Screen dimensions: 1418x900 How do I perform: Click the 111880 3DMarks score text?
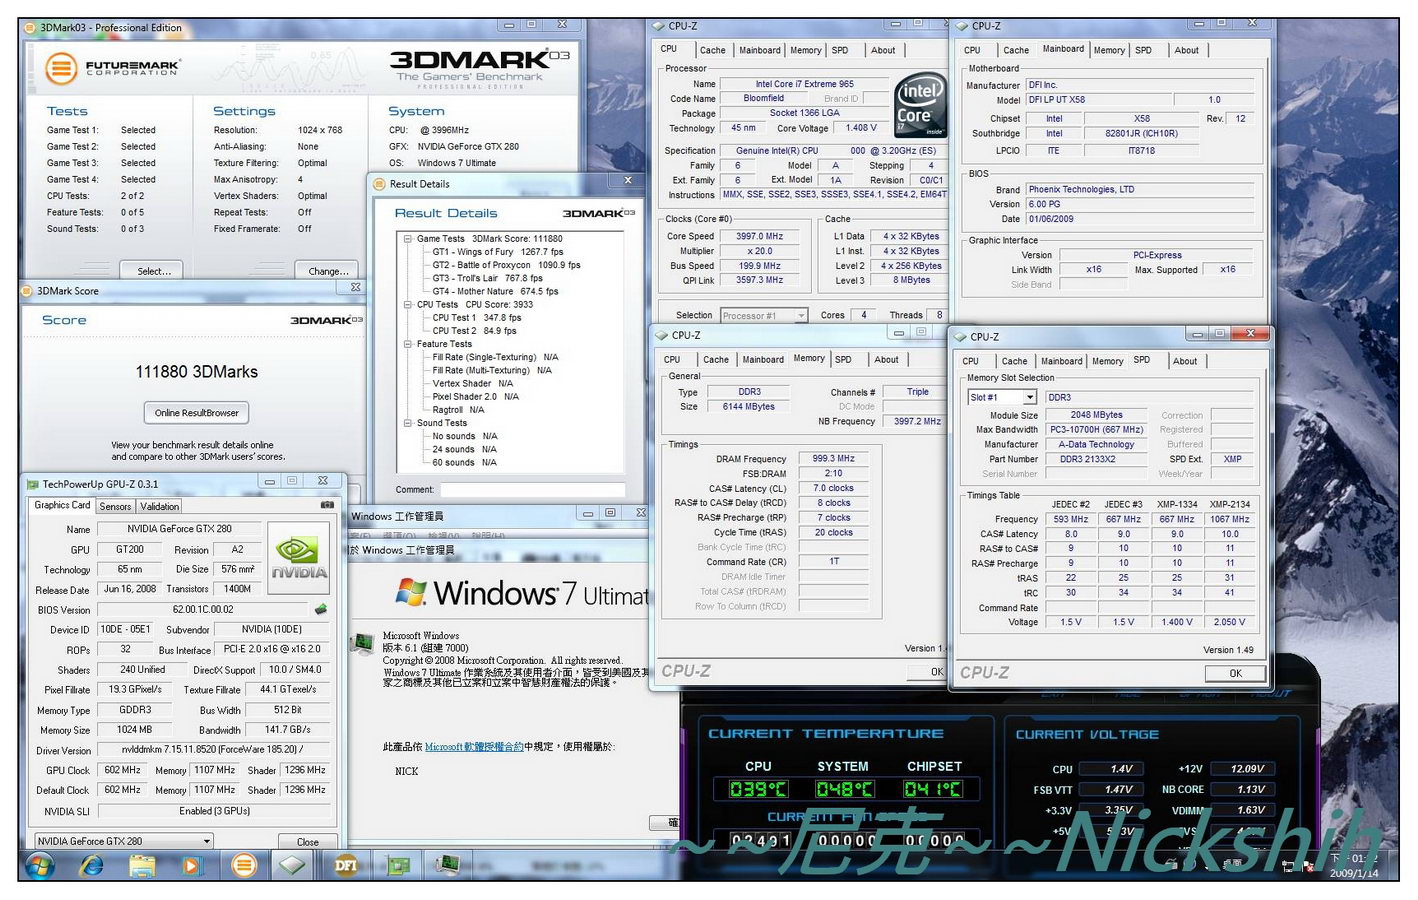[x=197, y=372]
